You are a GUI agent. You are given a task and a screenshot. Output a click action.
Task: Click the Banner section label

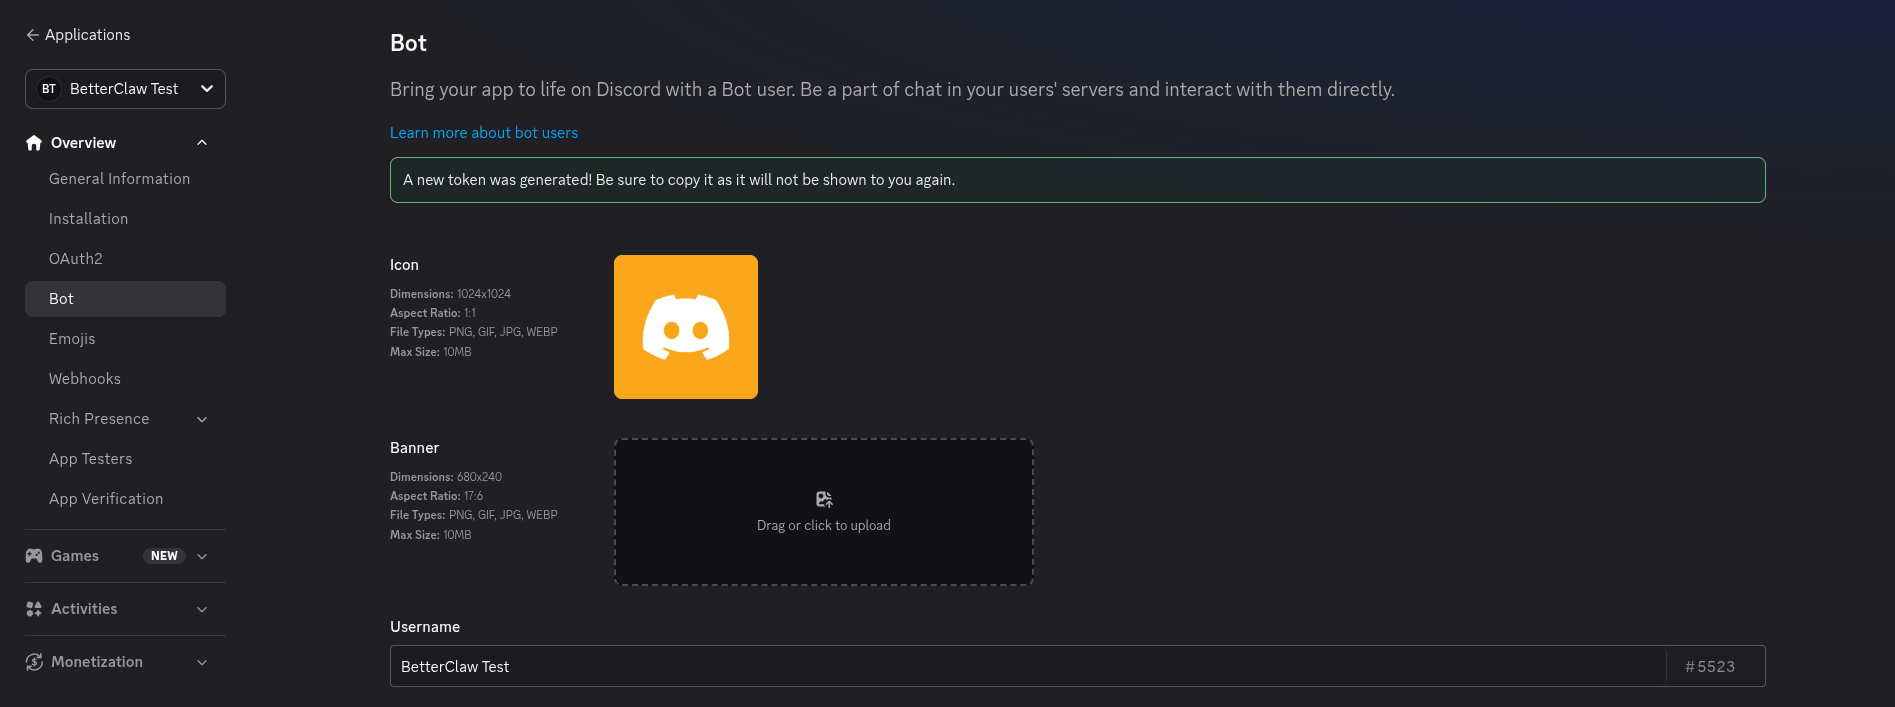(414, 448)
